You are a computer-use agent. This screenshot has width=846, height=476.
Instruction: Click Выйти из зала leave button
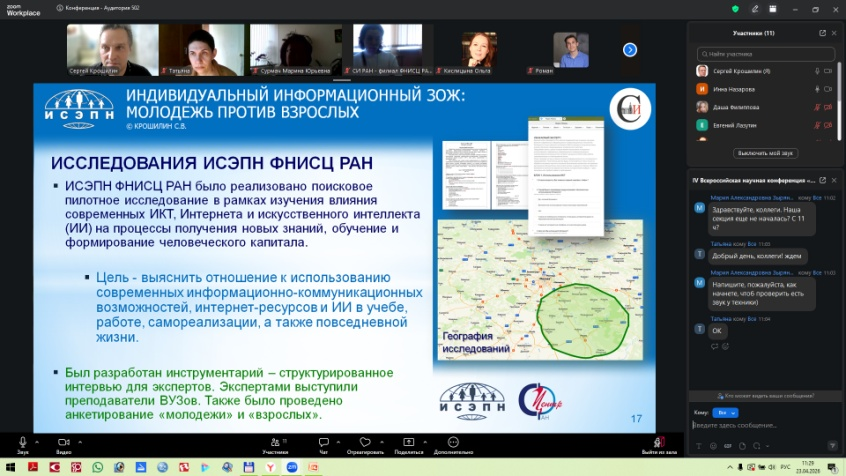(x=659, y=445)
